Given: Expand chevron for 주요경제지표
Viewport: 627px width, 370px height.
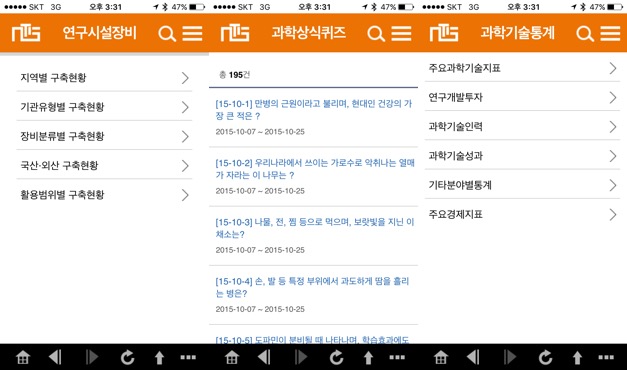Looking at the screenshot, I should coord(613,214).
